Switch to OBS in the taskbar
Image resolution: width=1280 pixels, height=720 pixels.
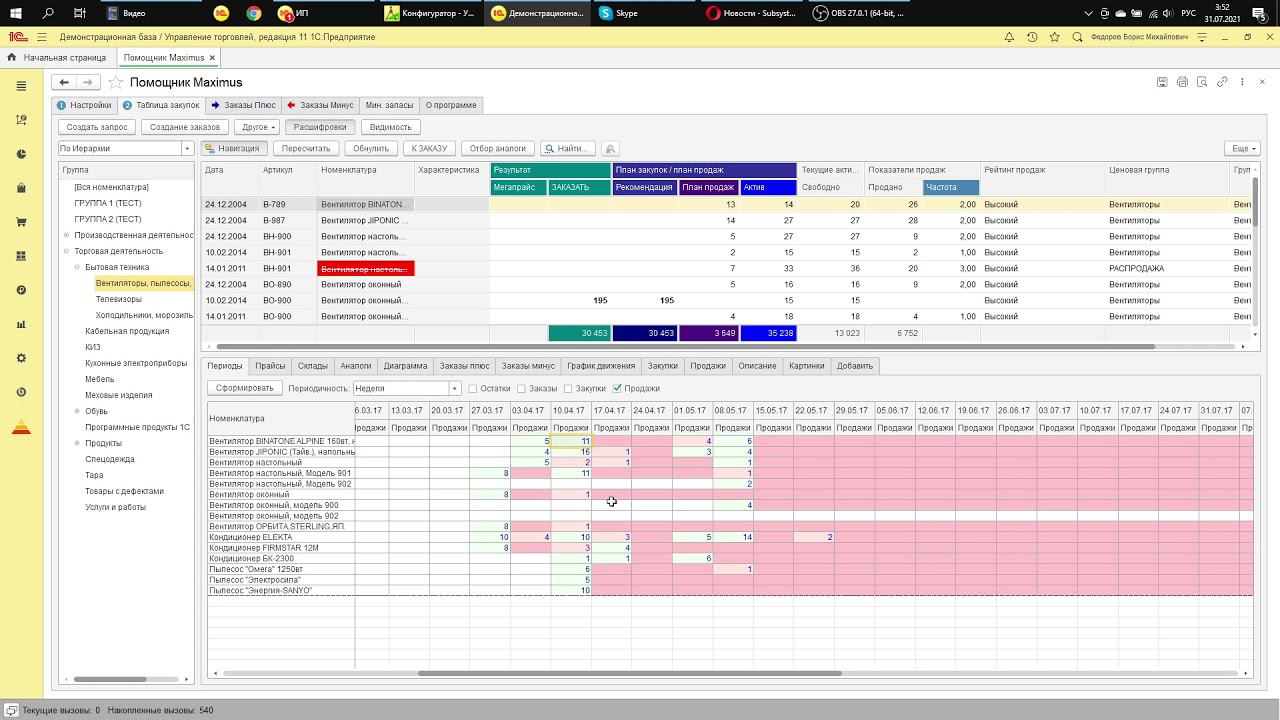[x=860, y=13]
